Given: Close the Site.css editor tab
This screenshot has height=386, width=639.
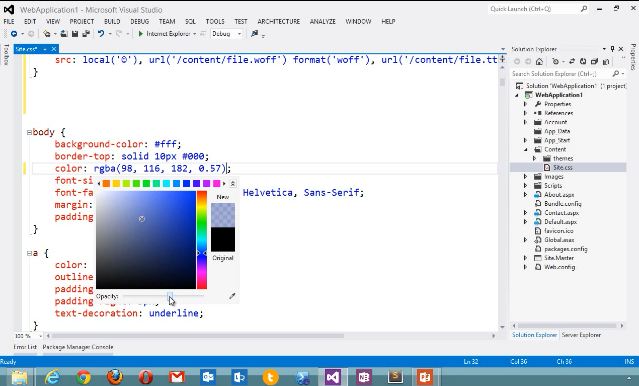Looking at the screenshot, I should click(x=53, y=49).
